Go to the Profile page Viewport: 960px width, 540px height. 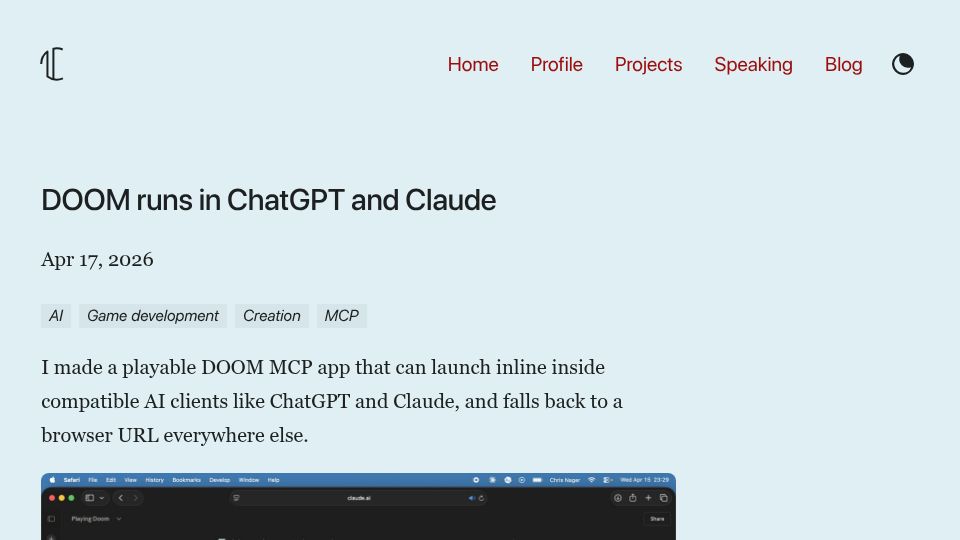coord(557,64)
